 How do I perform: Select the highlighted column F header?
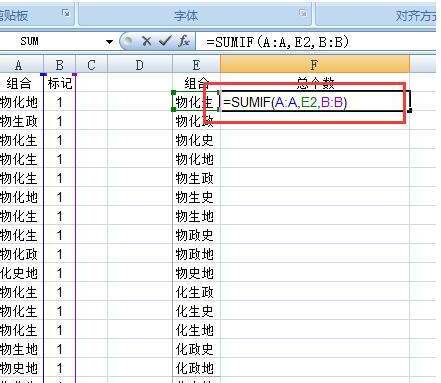[x=315, y=65]
